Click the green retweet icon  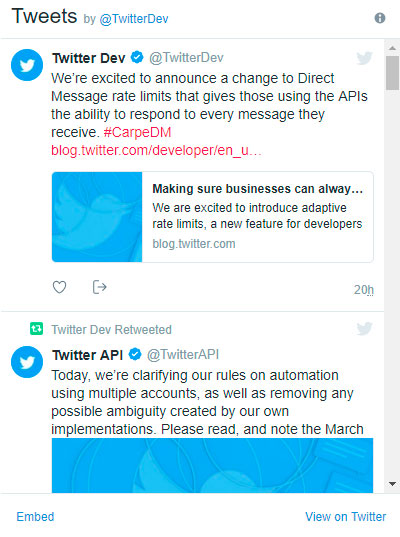pos(36,329)
